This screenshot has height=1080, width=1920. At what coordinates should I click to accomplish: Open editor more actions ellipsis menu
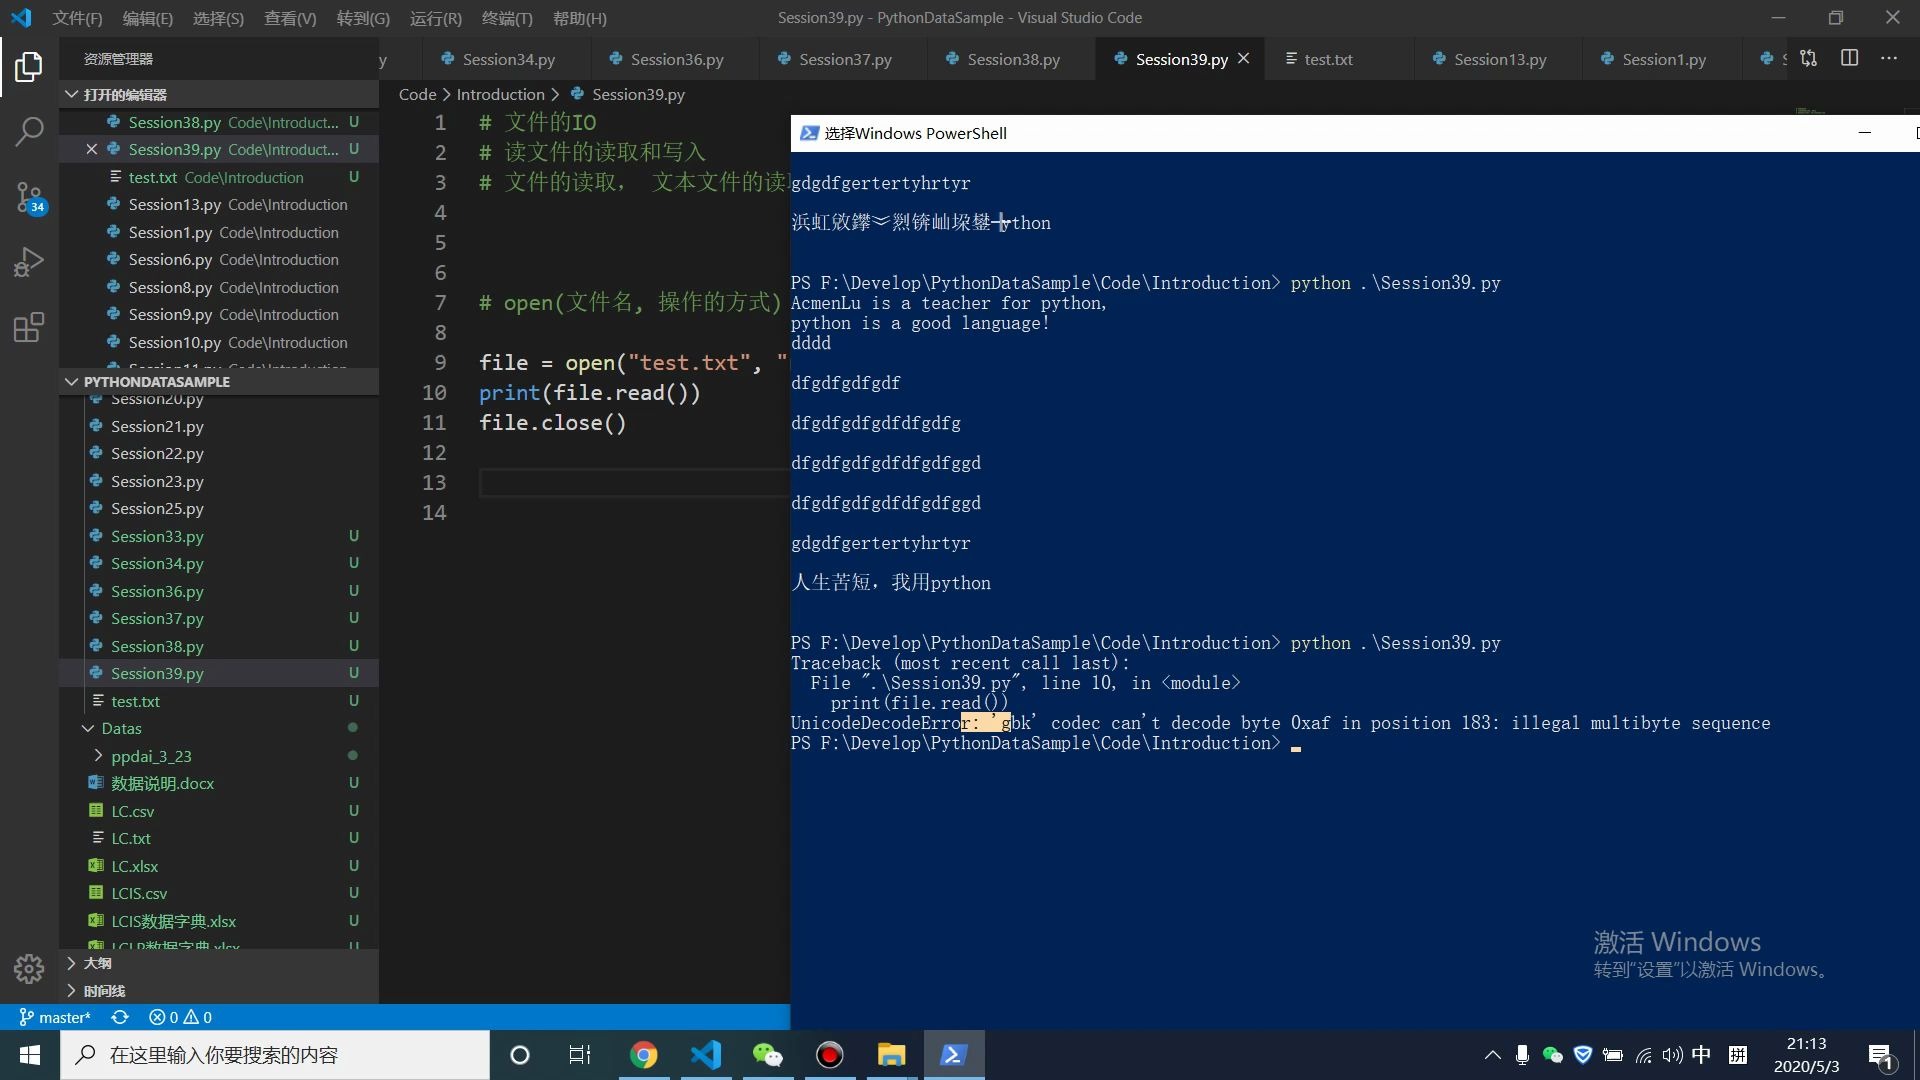pyautogui.click(x=1888, y=58)
